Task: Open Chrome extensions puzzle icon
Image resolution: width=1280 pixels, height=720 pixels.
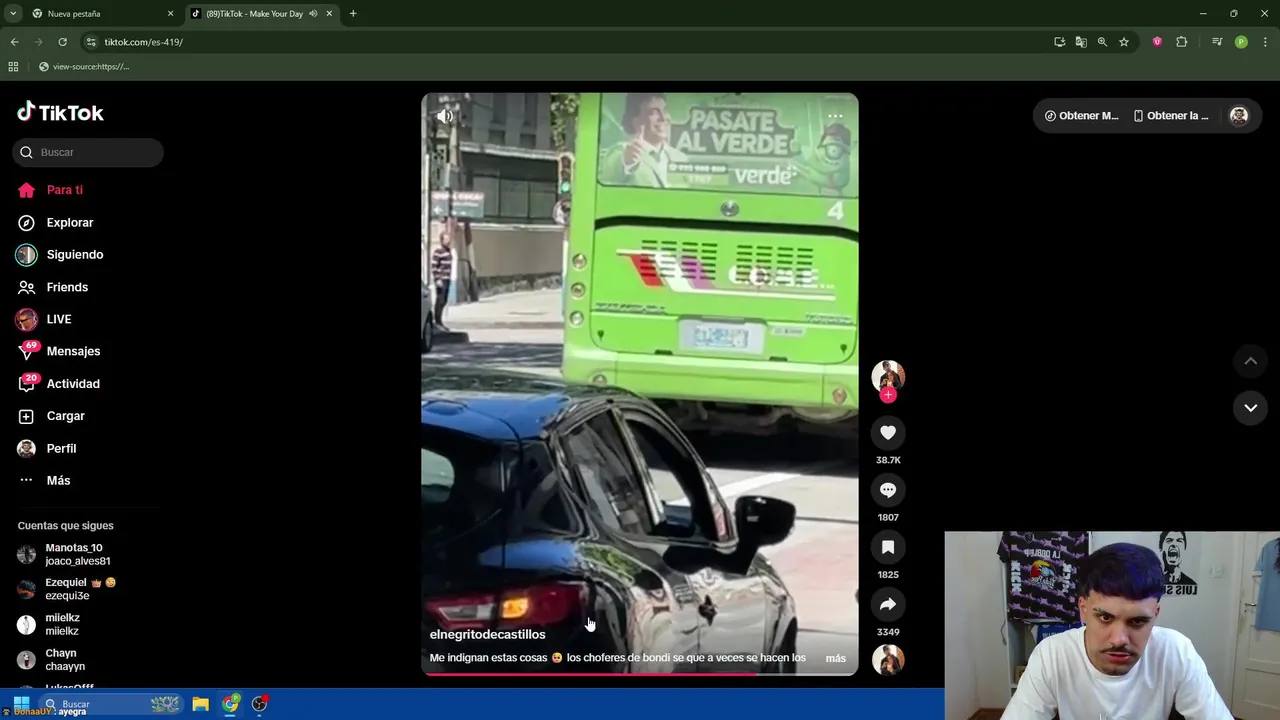Action: click(x=1181, y=42)
